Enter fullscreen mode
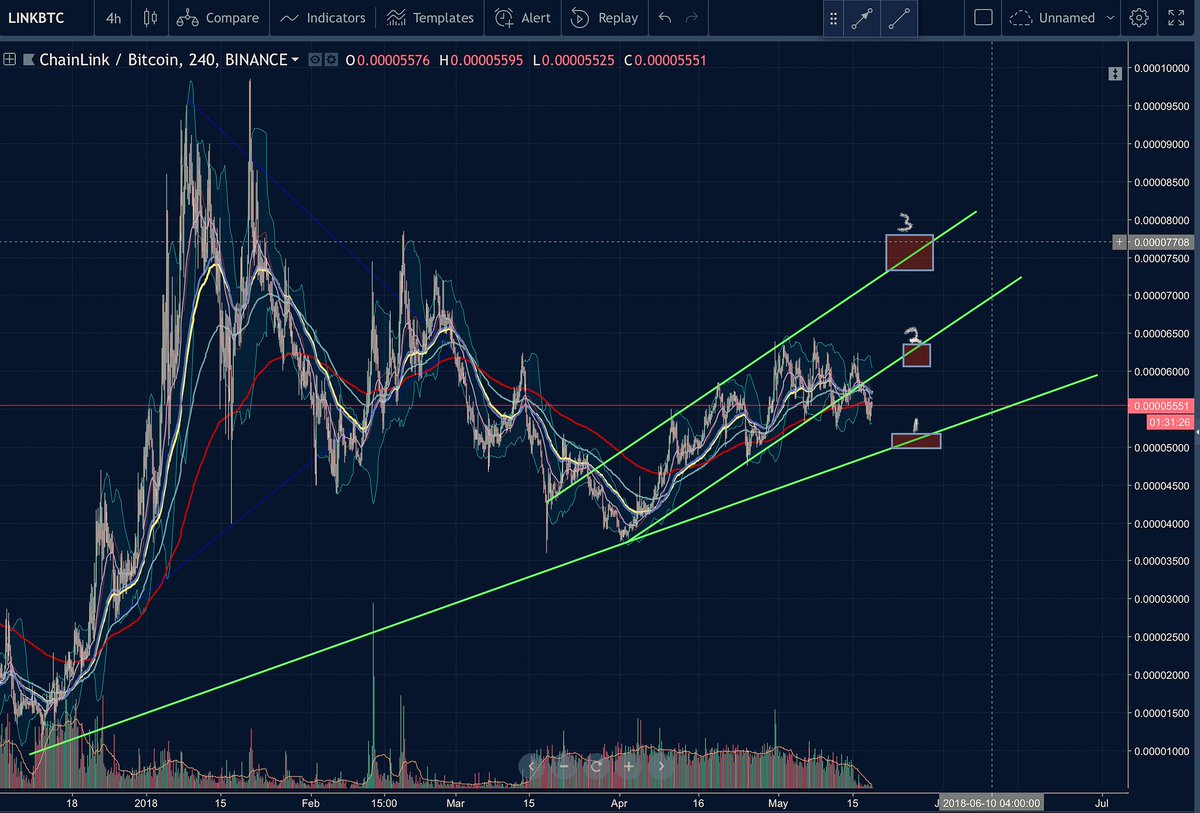 1176,18
